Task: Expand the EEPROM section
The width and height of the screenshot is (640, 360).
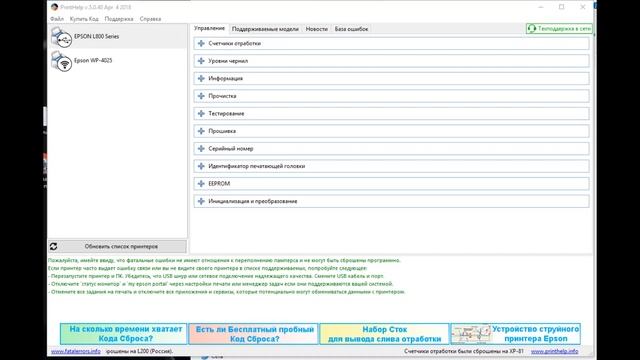Action: [x=391, y=184]
